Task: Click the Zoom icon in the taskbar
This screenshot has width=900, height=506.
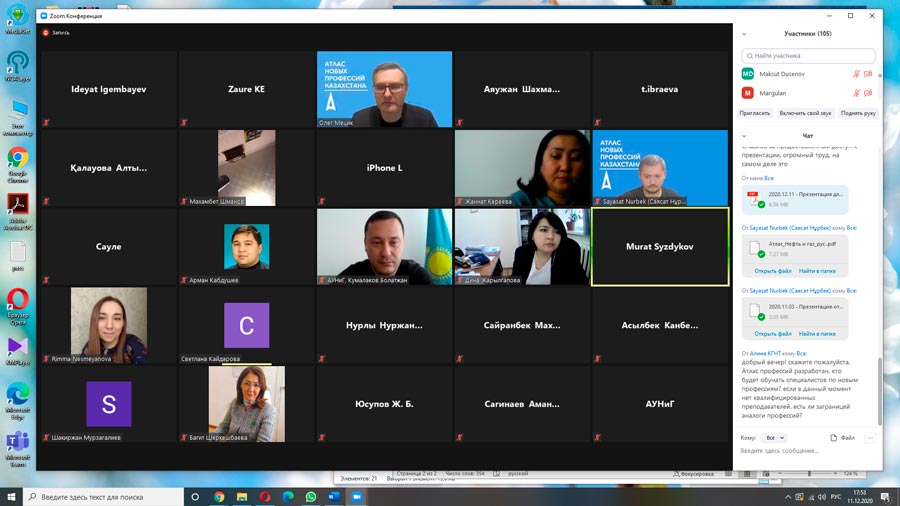Action: click(356, 497)
